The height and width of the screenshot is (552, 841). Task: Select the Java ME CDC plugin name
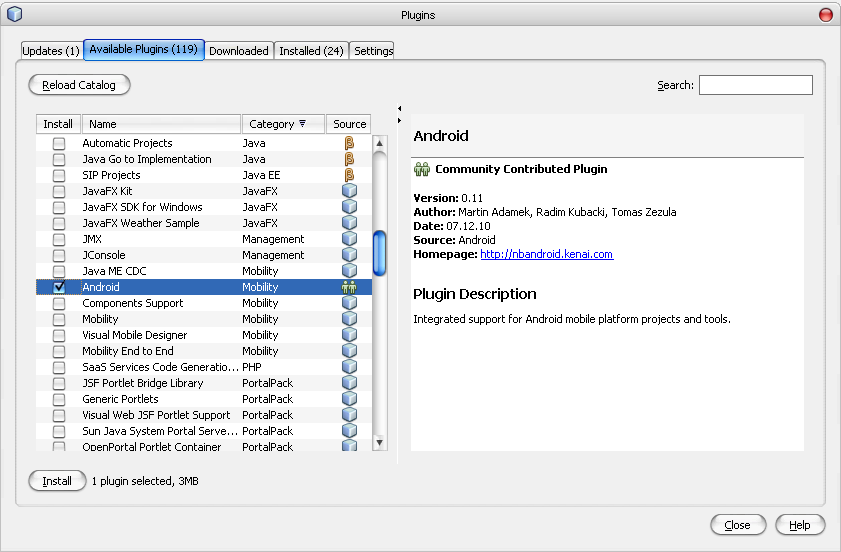(114, 271)
